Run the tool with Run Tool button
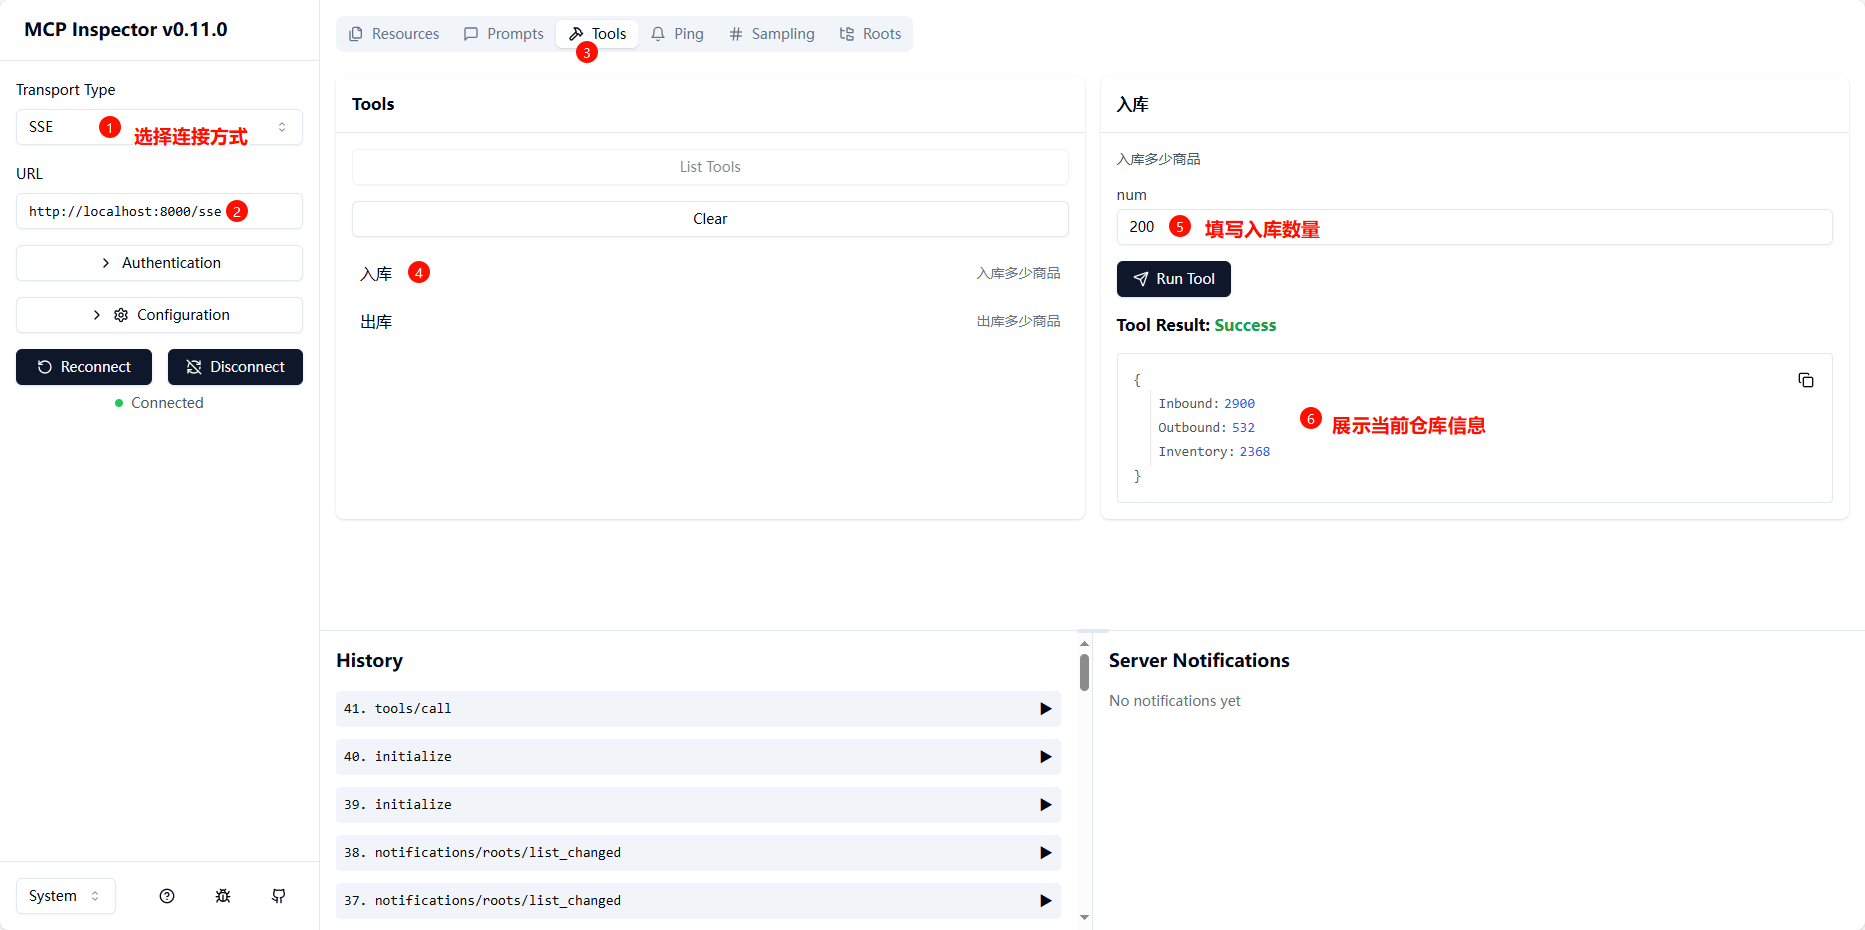1865x930 pixels. point(1174,279)
